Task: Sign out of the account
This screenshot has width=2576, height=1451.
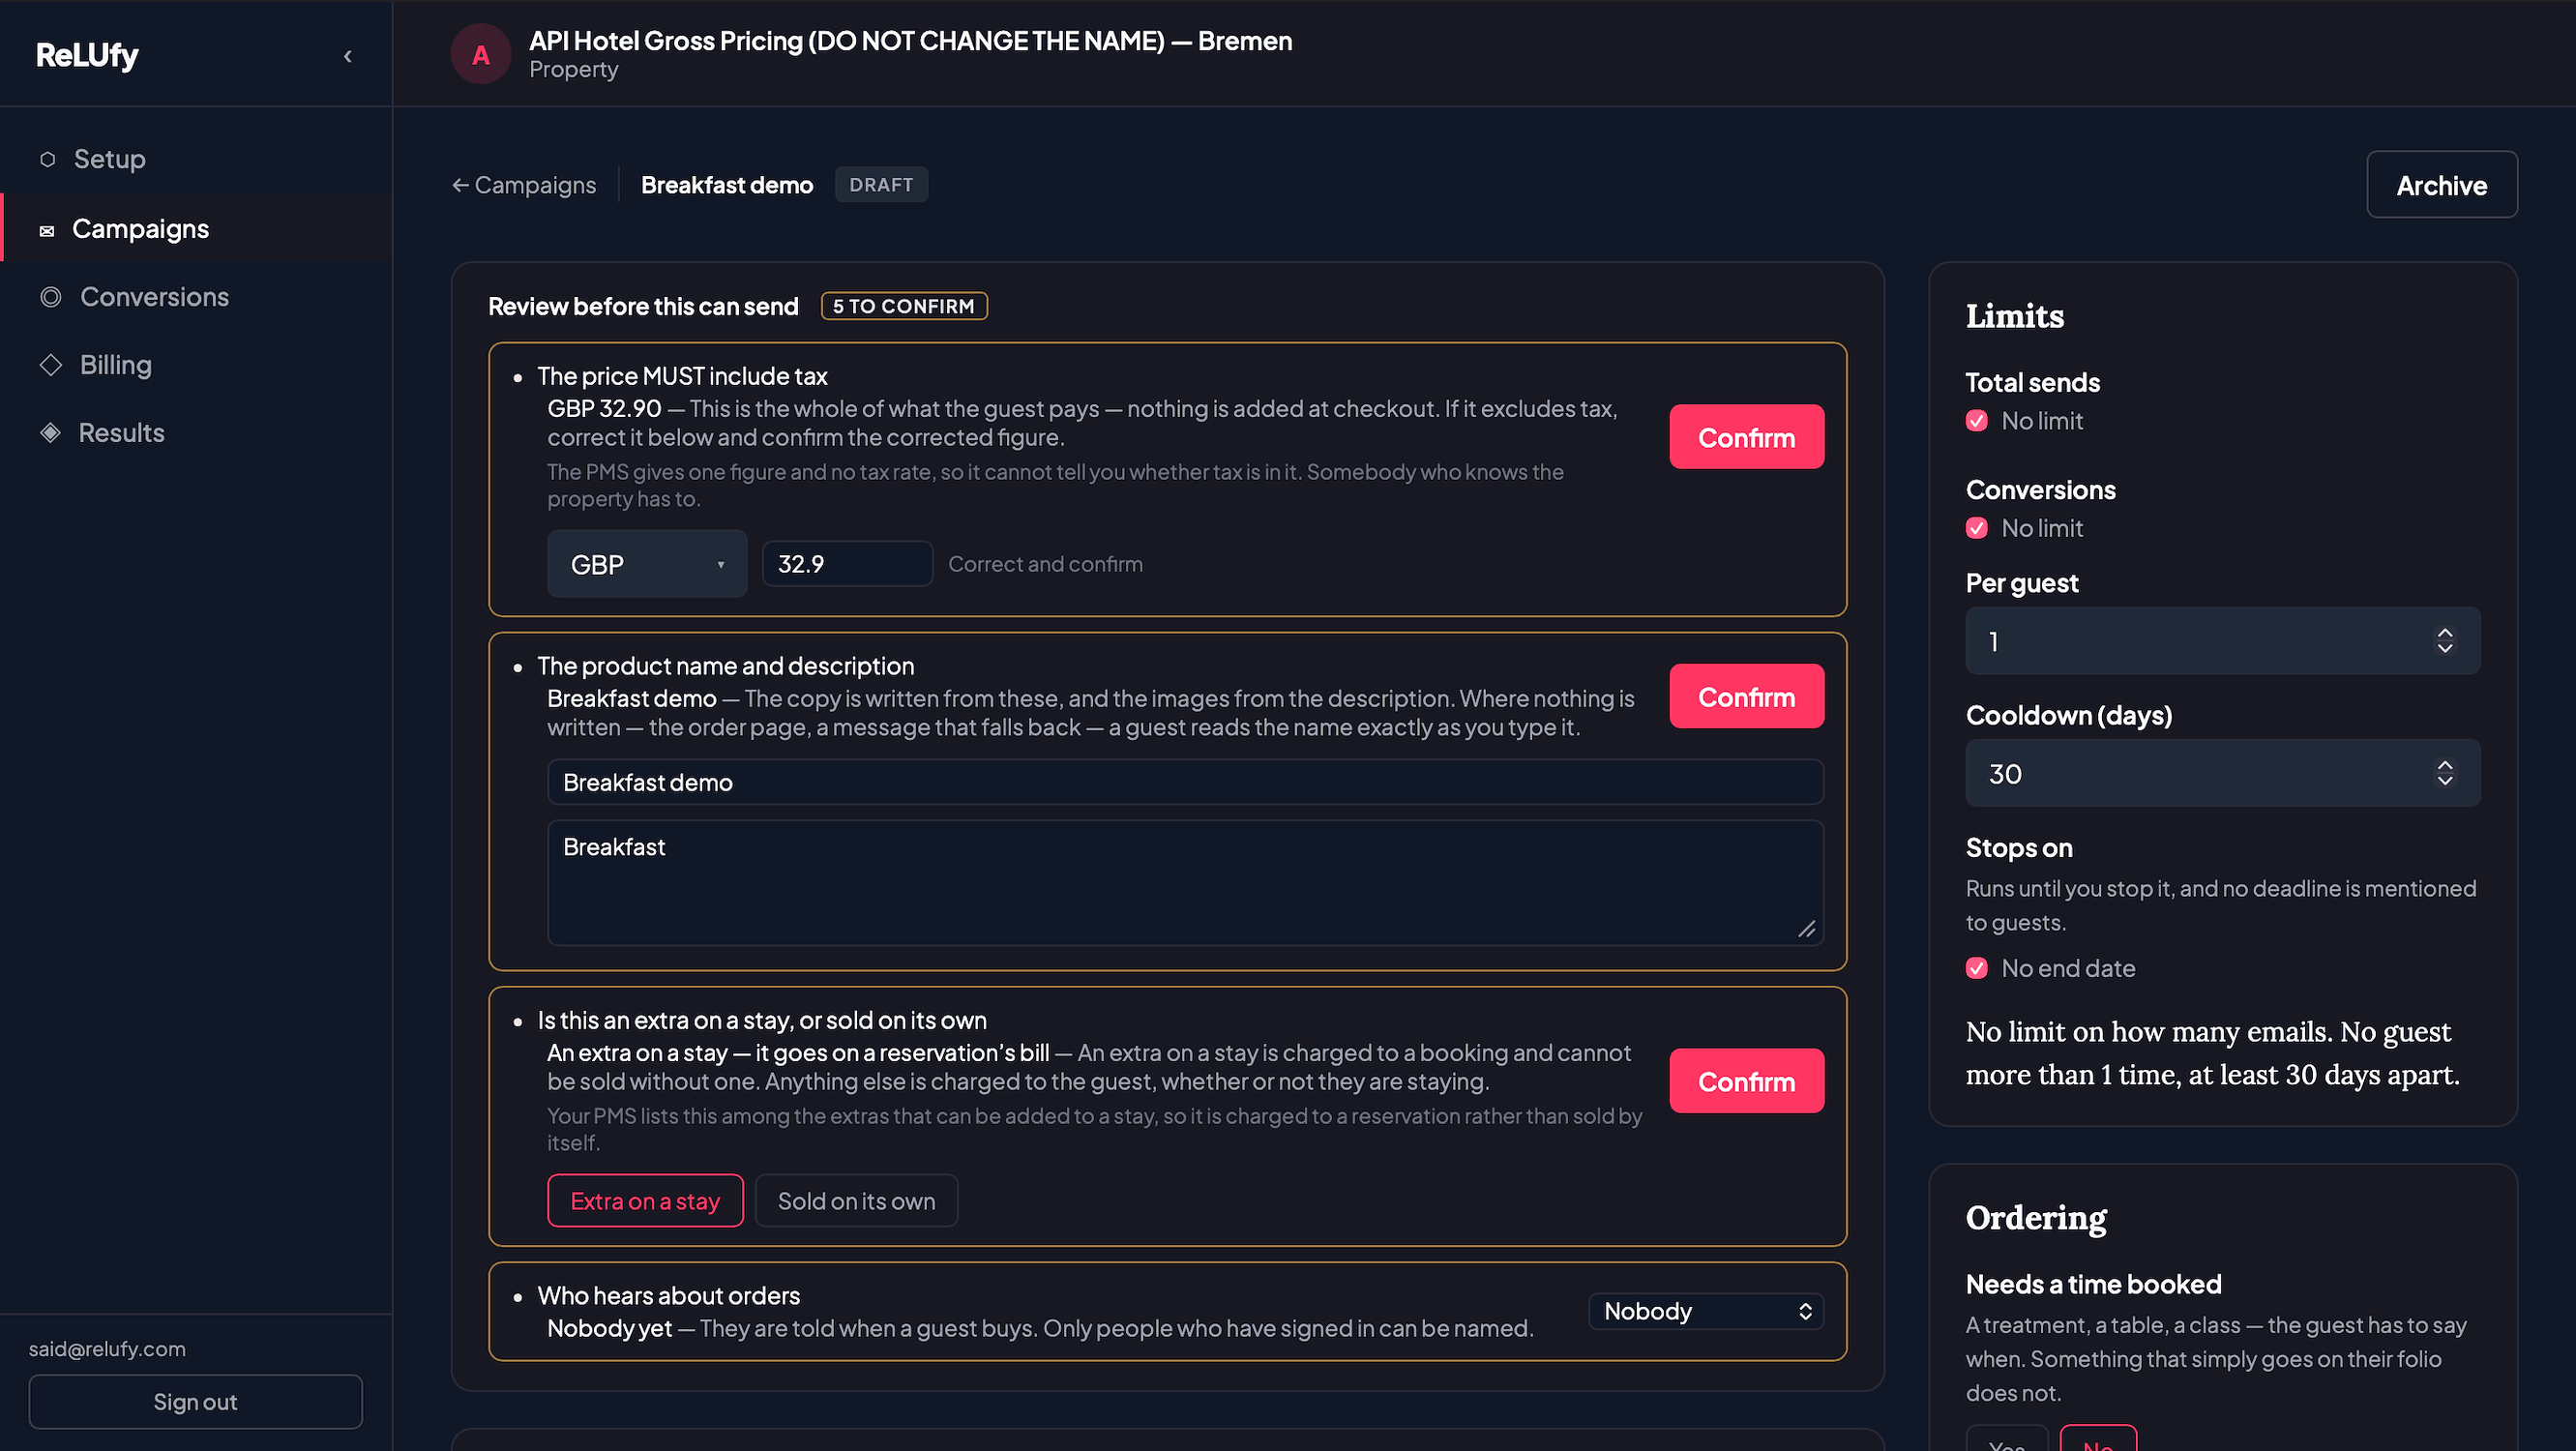Action: pyautogui.click(x=195, y=1402)
